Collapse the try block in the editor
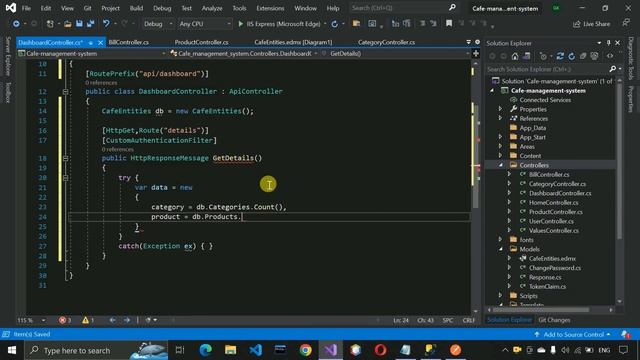640x360 pixels. click(x=65, y=178)
